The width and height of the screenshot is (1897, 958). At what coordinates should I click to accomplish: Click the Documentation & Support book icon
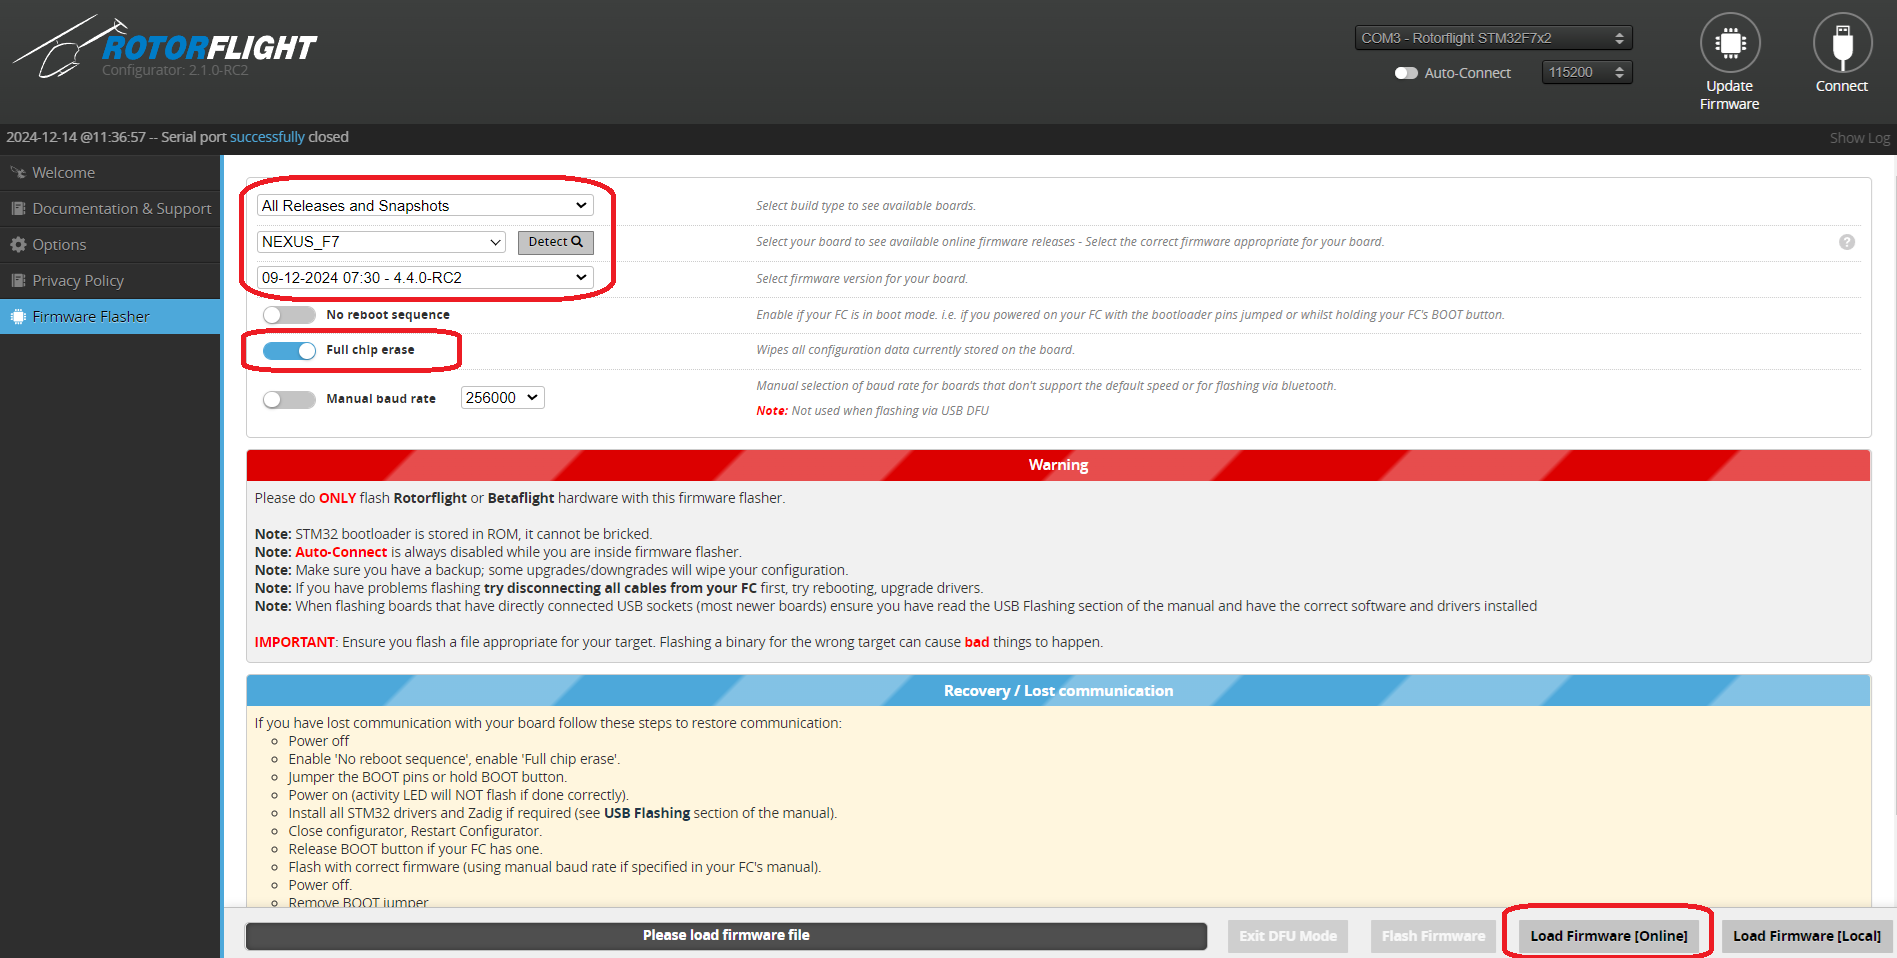(x=18, y=209)
